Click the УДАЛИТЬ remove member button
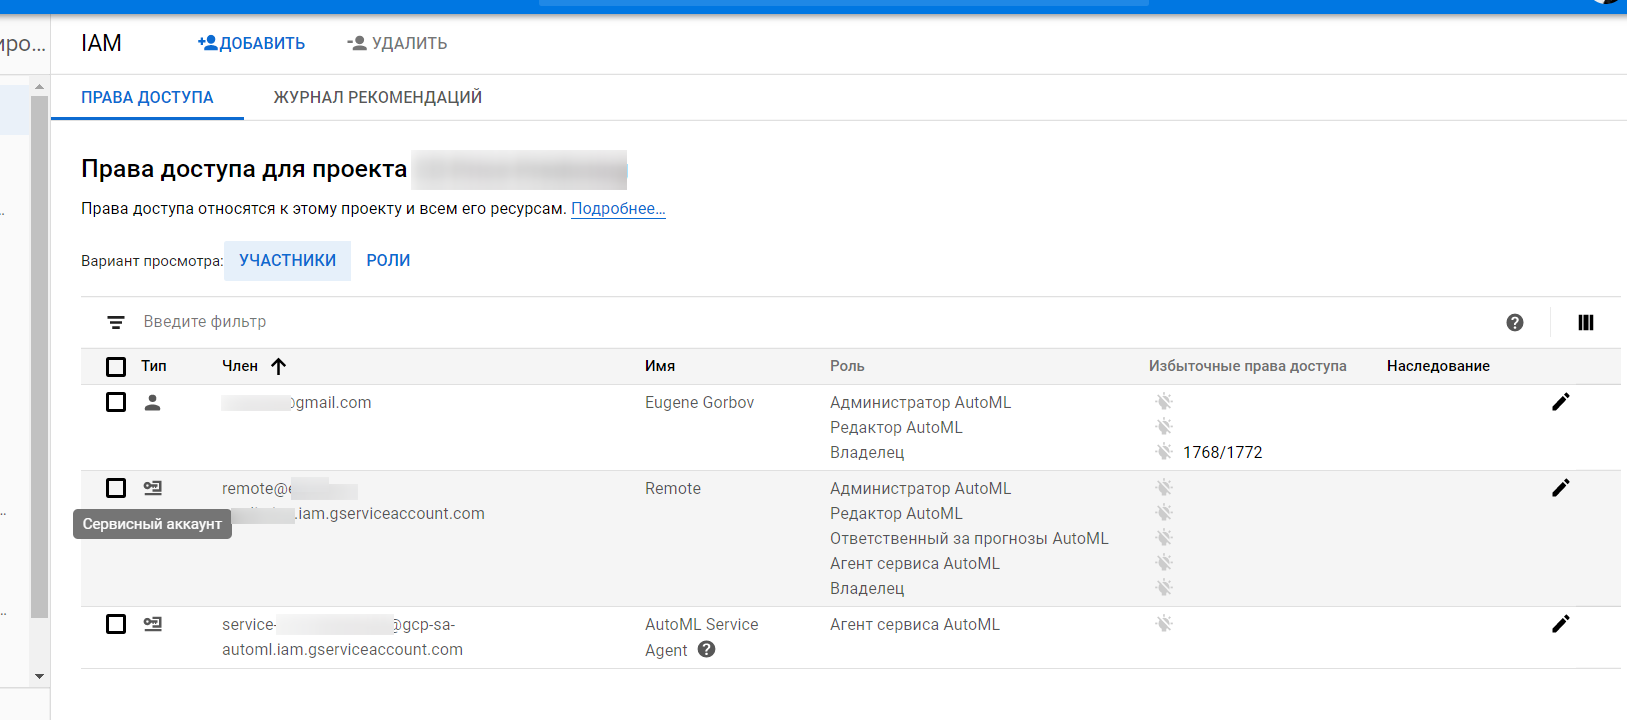Image resolution: width=1627 pixels, height=720 pixels. tap(397, 43)
